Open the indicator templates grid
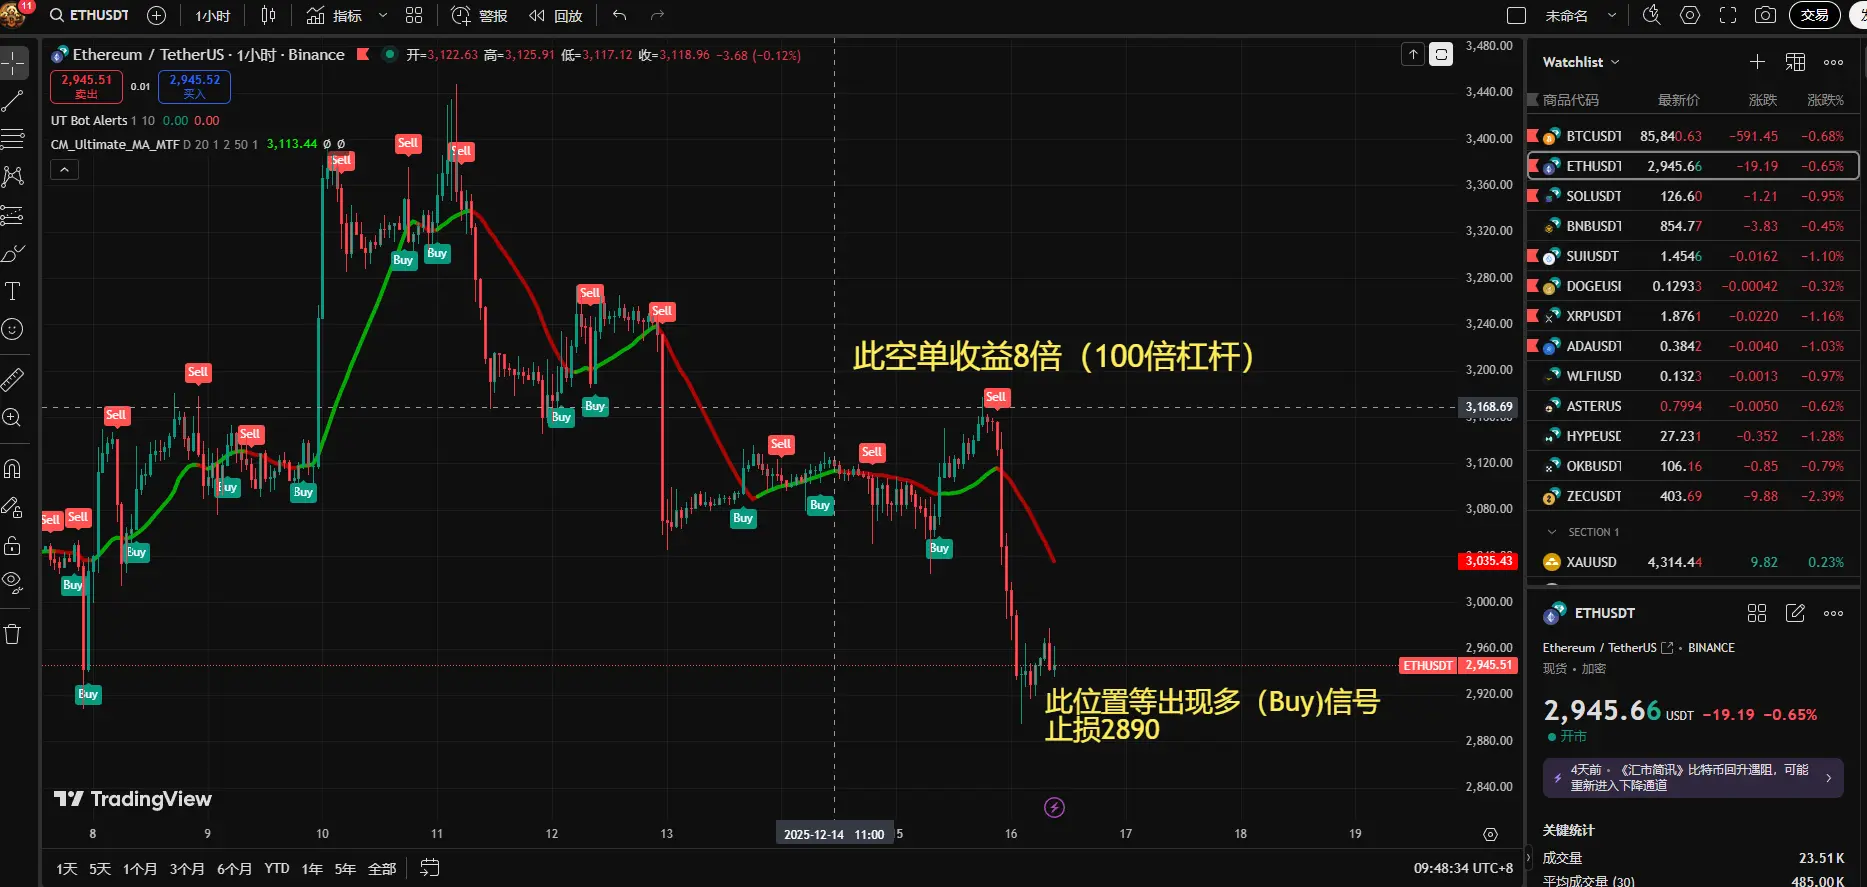This screenshot has height=887, width=1867. click(x=414, y=15)
